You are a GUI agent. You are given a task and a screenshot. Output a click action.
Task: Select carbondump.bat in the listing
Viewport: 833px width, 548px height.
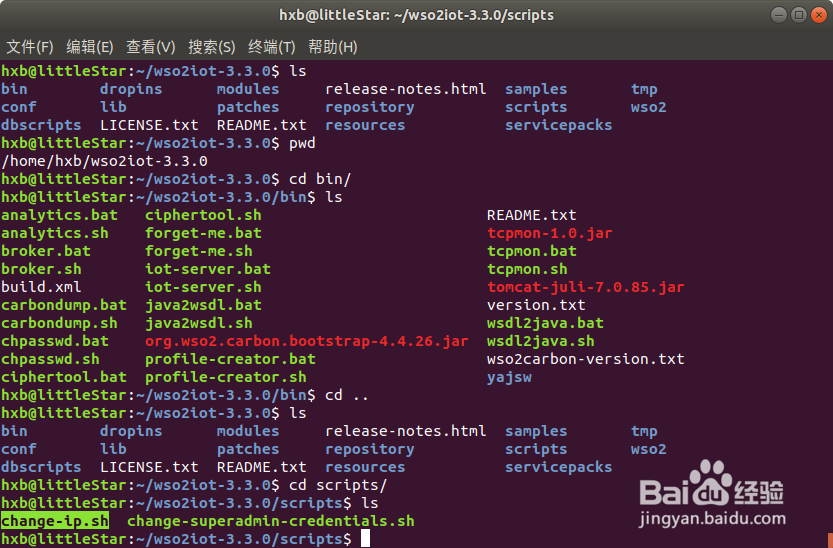point(64,305)
